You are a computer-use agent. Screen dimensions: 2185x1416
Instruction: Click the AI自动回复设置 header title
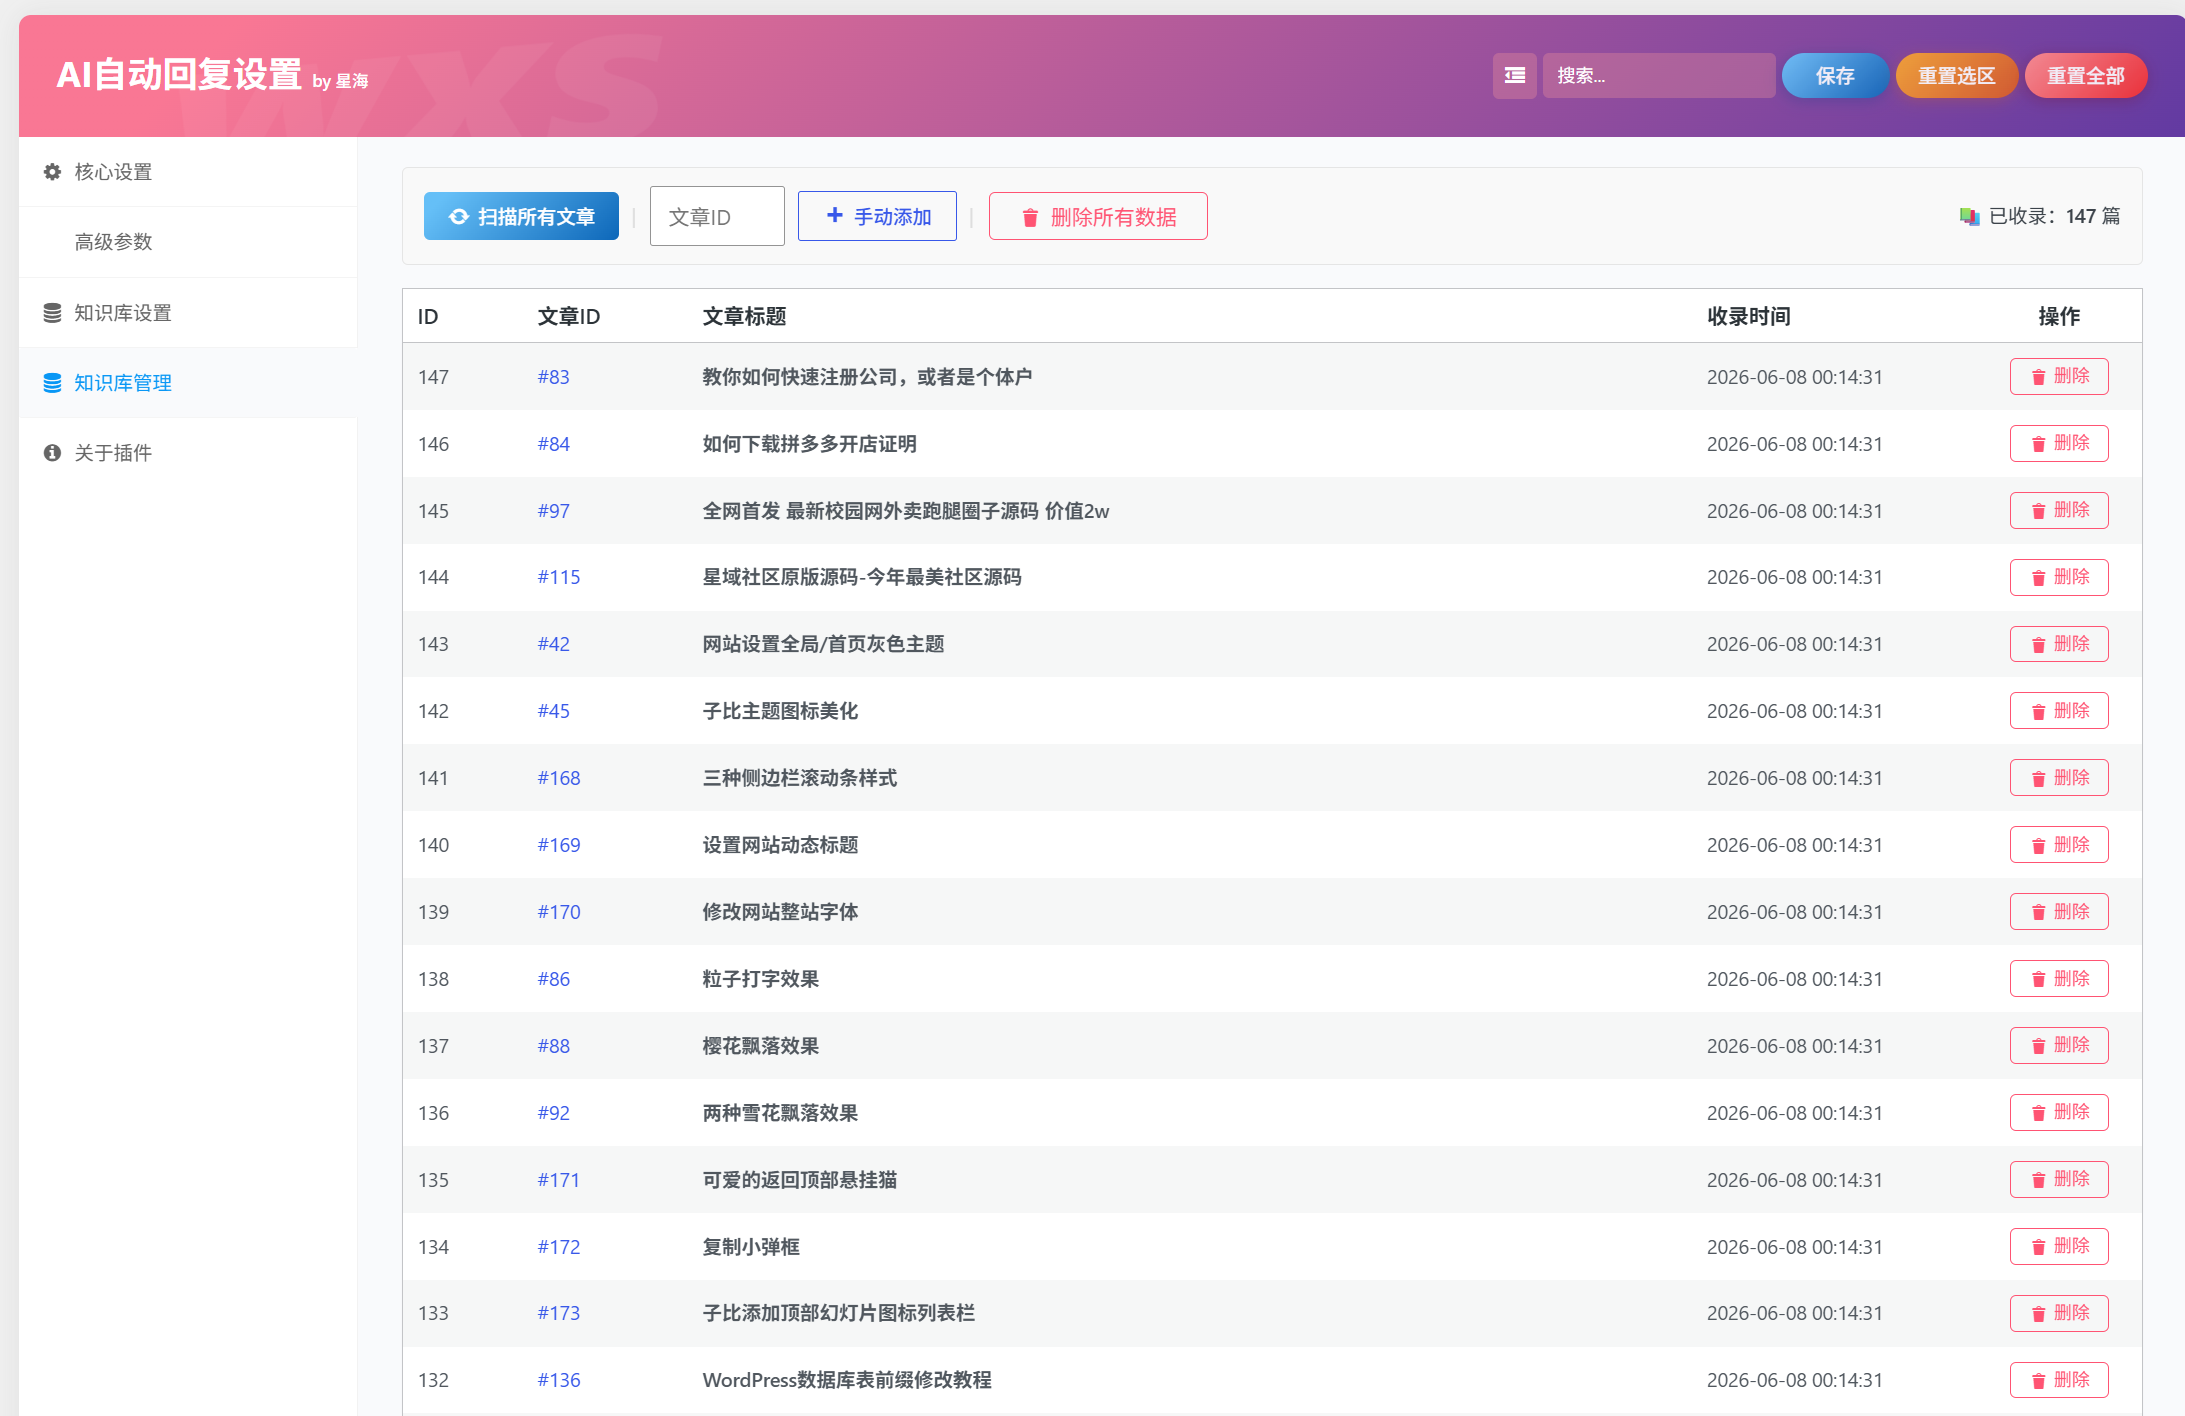point(179,75)
